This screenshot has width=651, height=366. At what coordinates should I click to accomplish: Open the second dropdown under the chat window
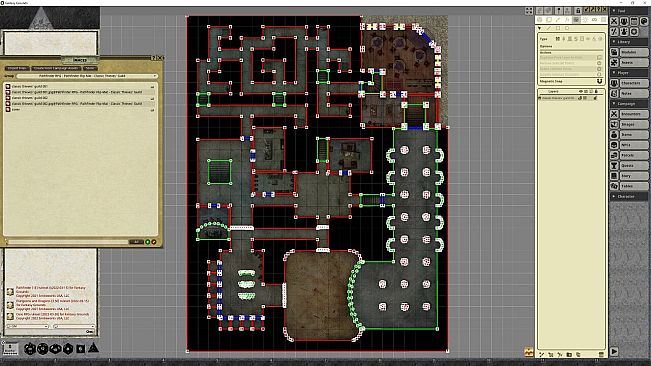(x=74, y=326)
